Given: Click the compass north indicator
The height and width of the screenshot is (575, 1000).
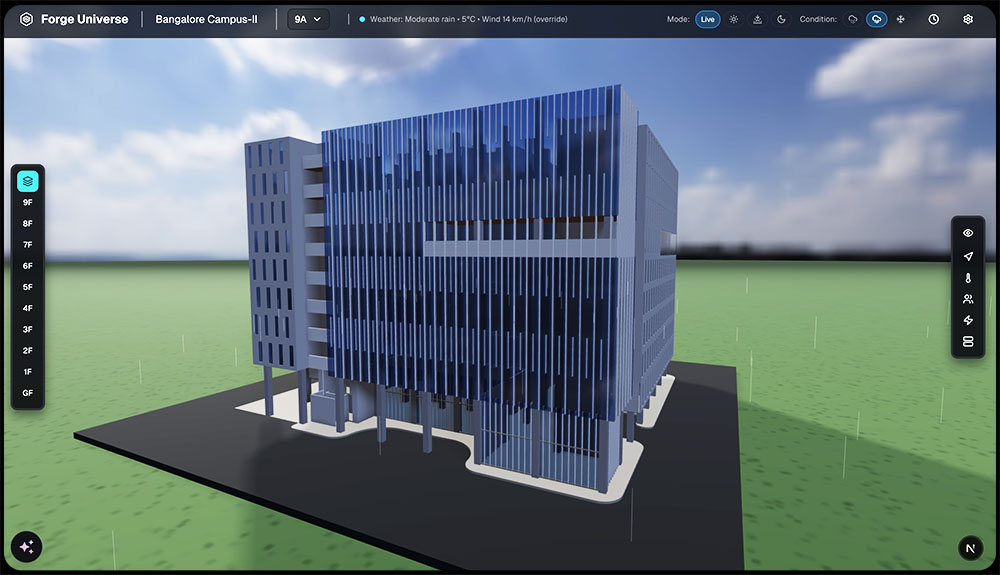Looking at the screenshot, I should tap(971, 548).
